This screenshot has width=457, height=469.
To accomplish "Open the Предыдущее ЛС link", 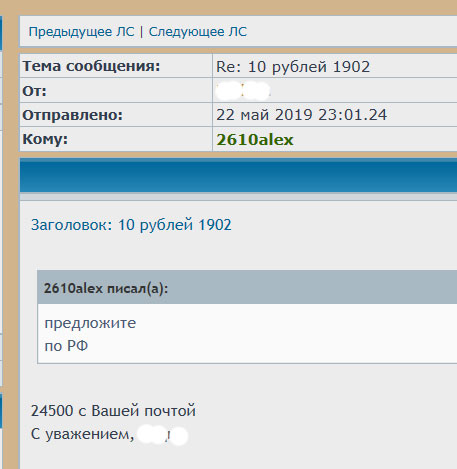I will [81, 32].
